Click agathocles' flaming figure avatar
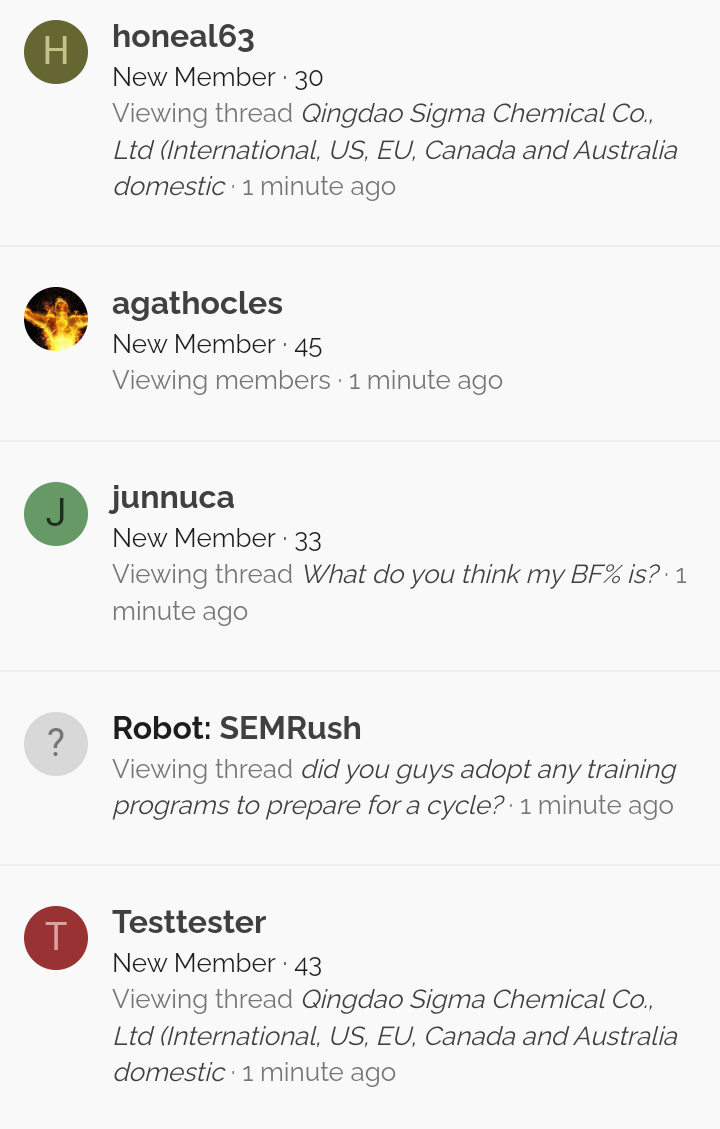The height and width of the screenshot is (1129, 720). (56, 319)
